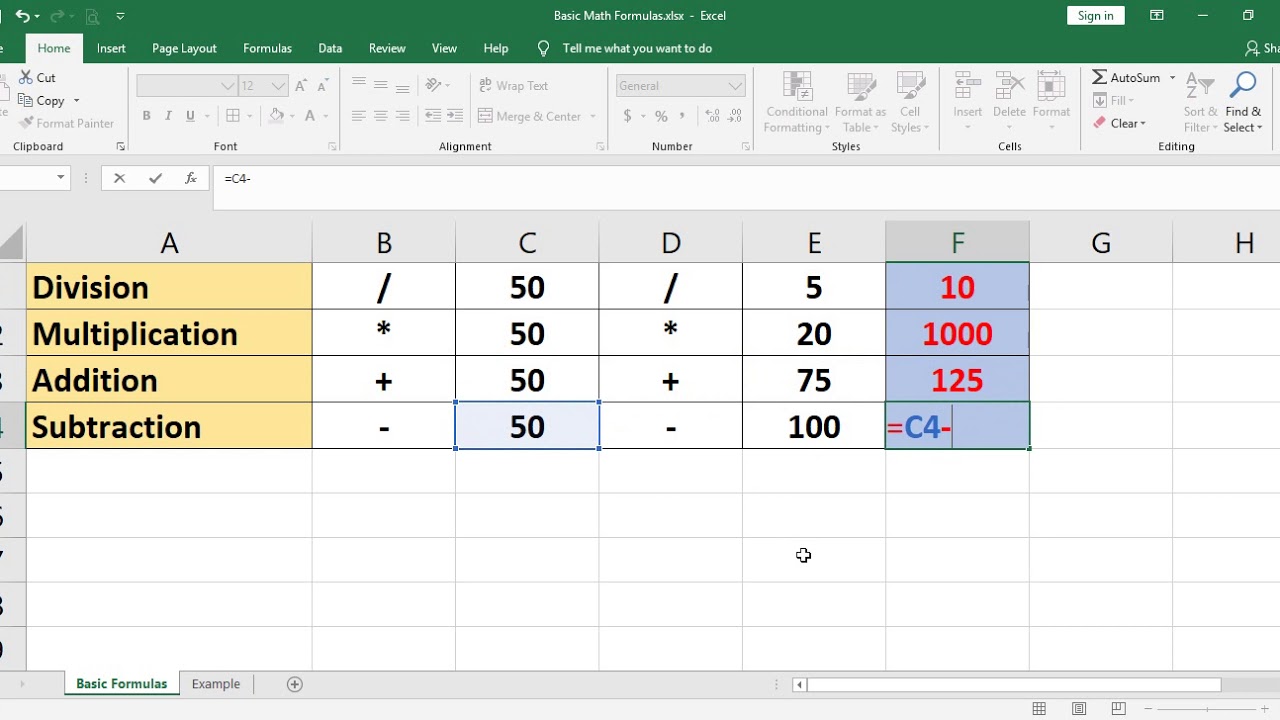Apply Percent Style
Screen dimensions: 1280x720
pos(661,116)
